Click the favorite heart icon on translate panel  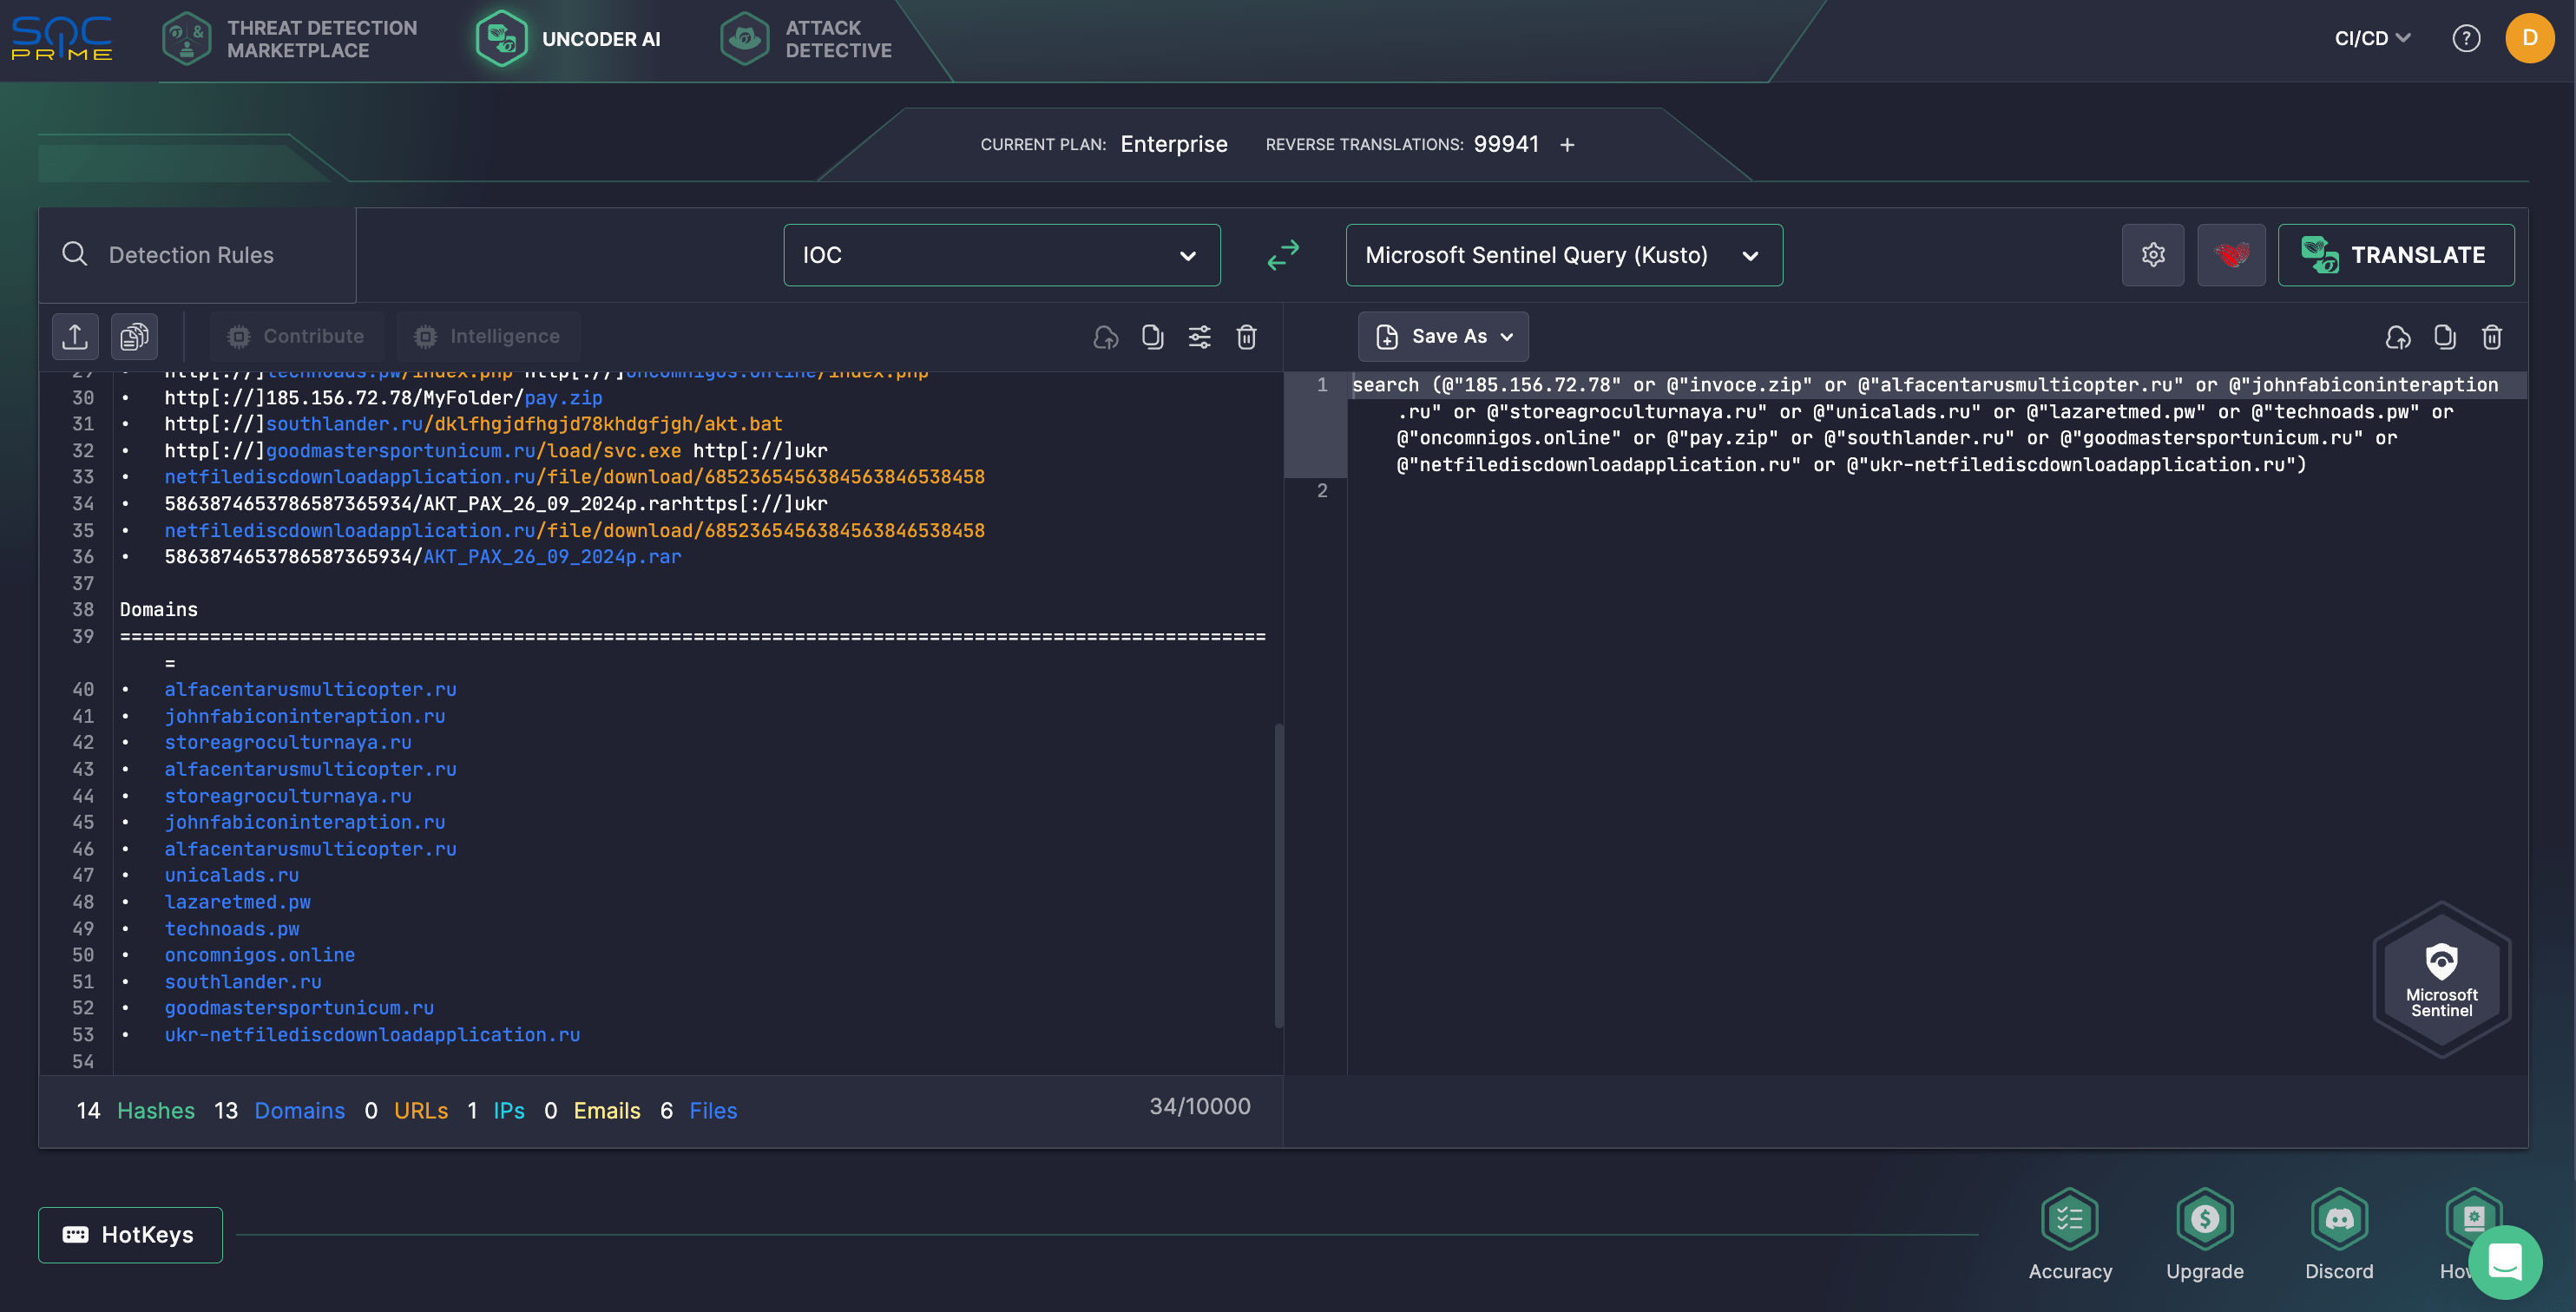pyautogui.click(x=2231, y=254)
